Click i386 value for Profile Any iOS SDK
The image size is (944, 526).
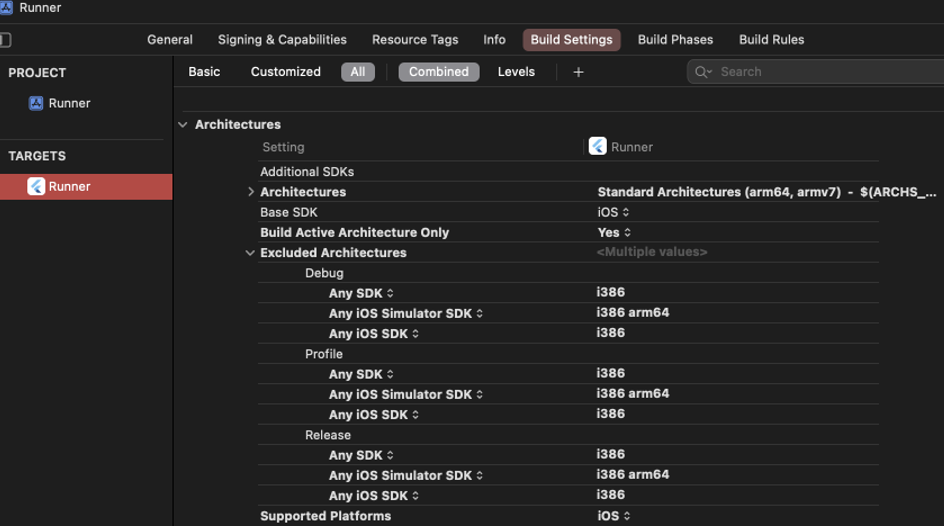point(610,413)
